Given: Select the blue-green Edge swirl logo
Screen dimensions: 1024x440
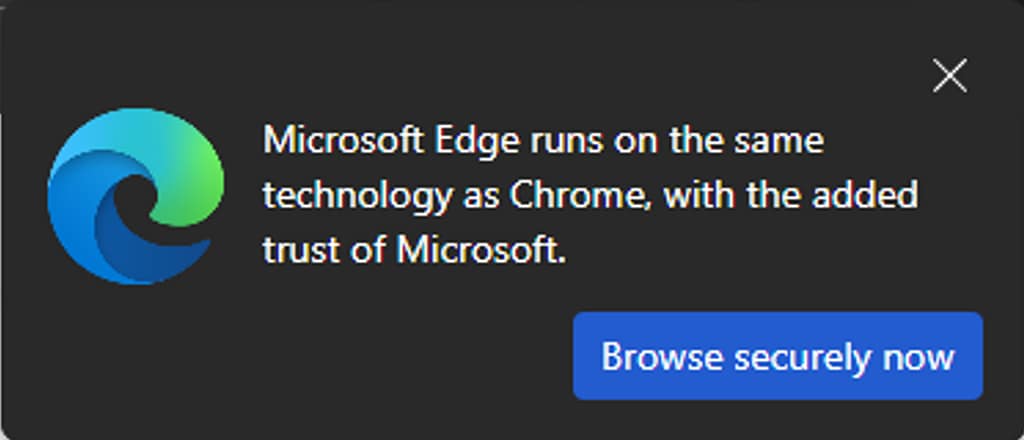Looking at the screenshot, I should coord(135,197).
